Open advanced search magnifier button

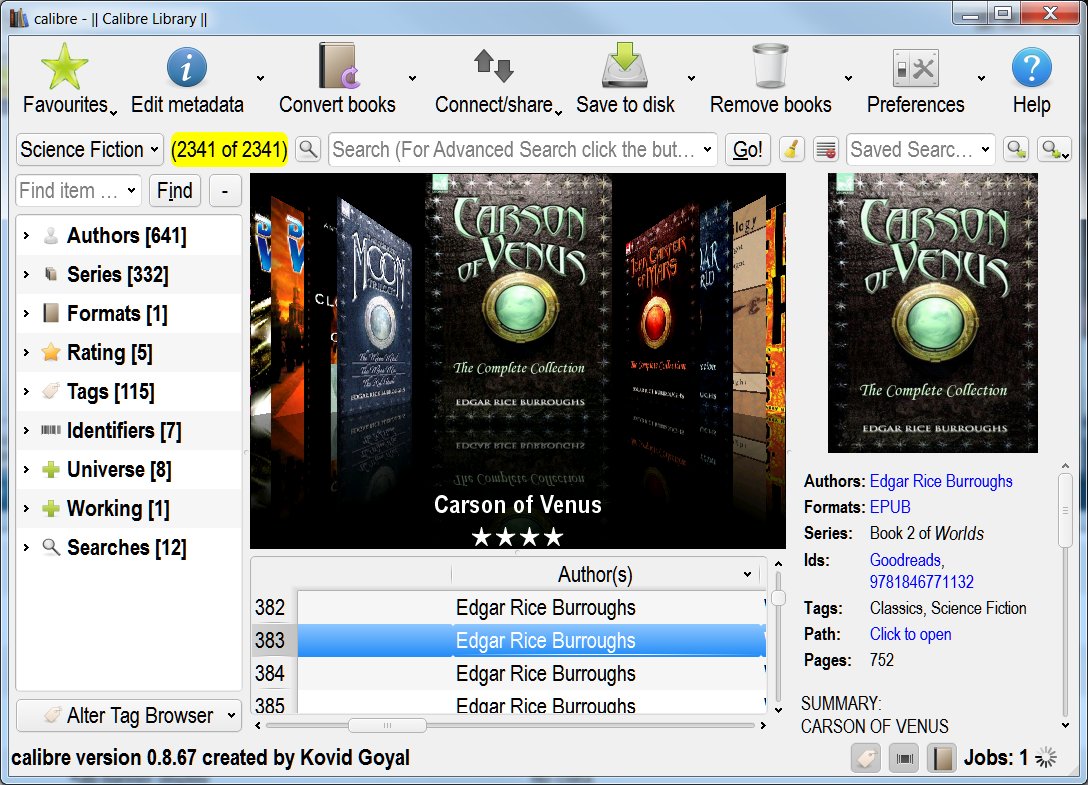[308, 149]
